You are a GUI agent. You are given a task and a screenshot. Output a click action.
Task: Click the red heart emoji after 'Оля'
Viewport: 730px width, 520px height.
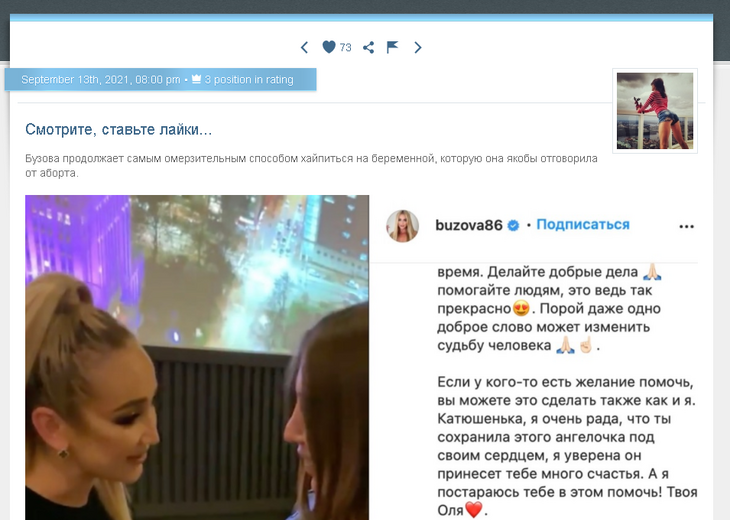point(474,511)
